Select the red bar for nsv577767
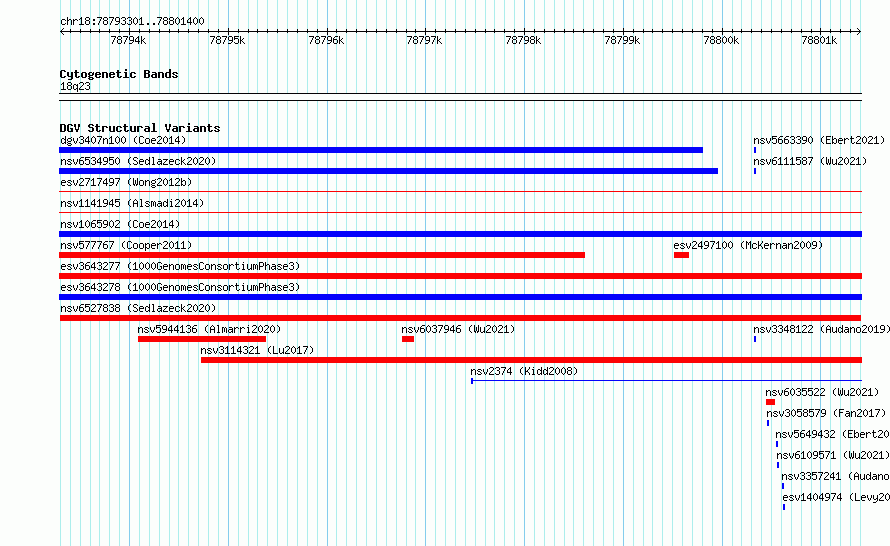890x546 pixels. tap(322, 255)
